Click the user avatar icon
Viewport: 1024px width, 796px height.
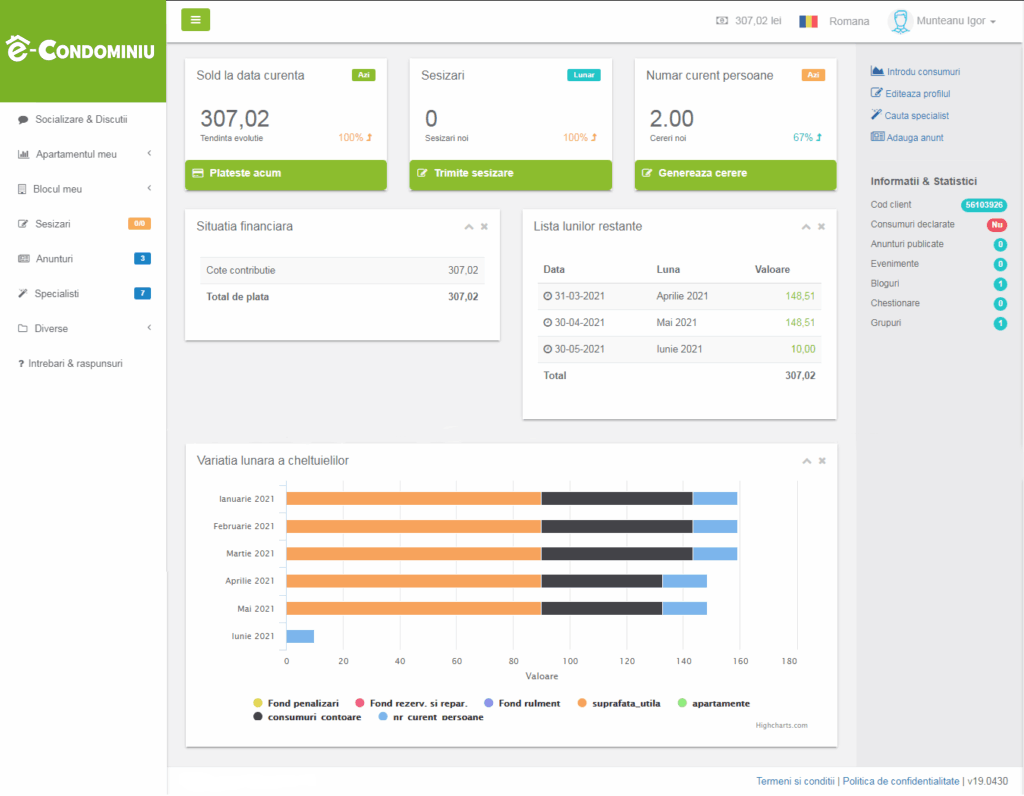click(900, 21)
